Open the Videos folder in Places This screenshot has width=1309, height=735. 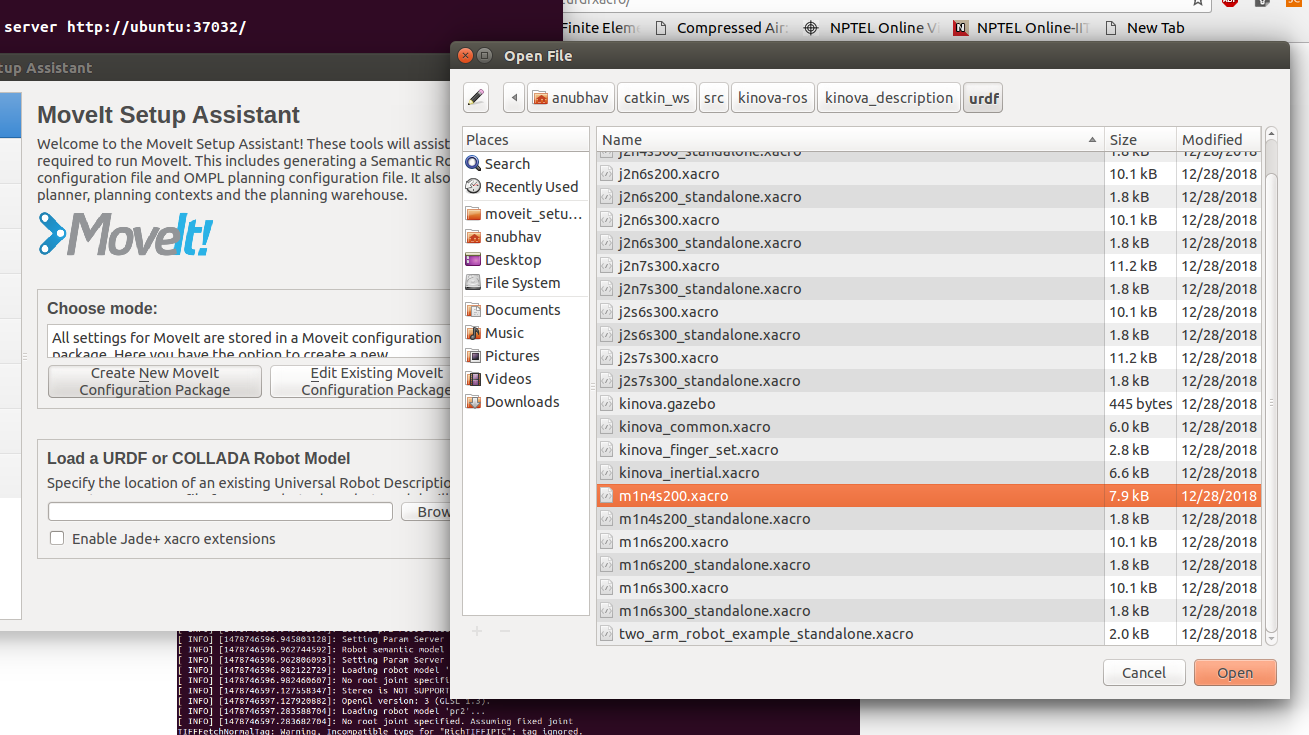click(x=498, y=379)
